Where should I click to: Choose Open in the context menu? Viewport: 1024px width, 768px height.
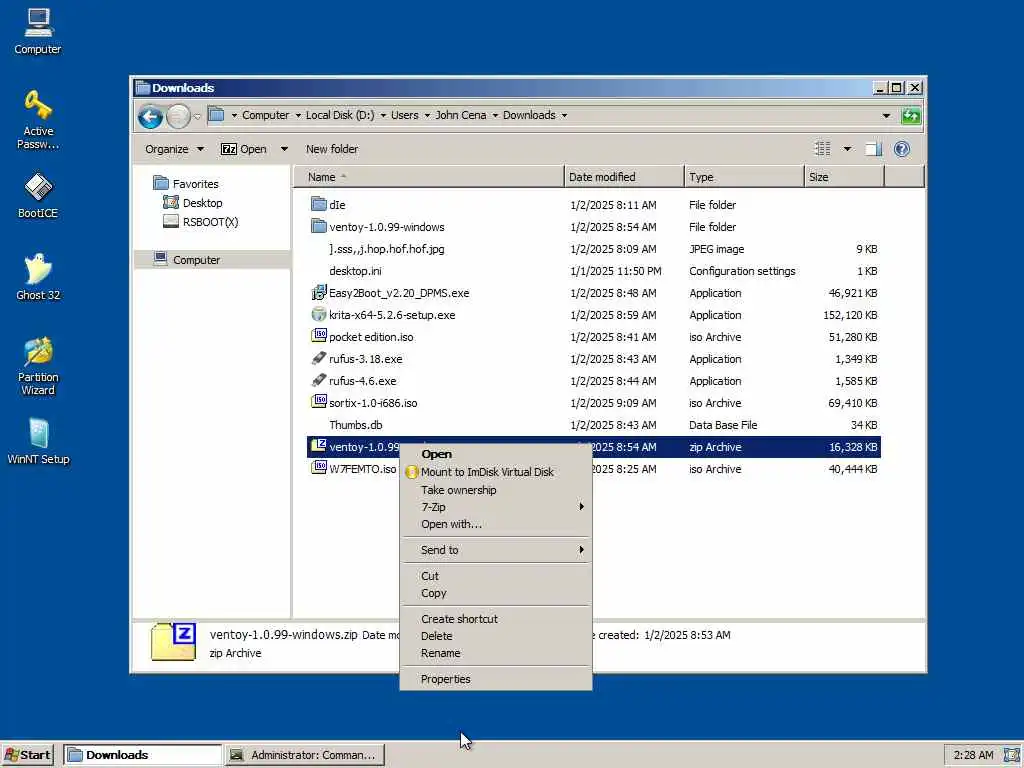click(496, 454)
